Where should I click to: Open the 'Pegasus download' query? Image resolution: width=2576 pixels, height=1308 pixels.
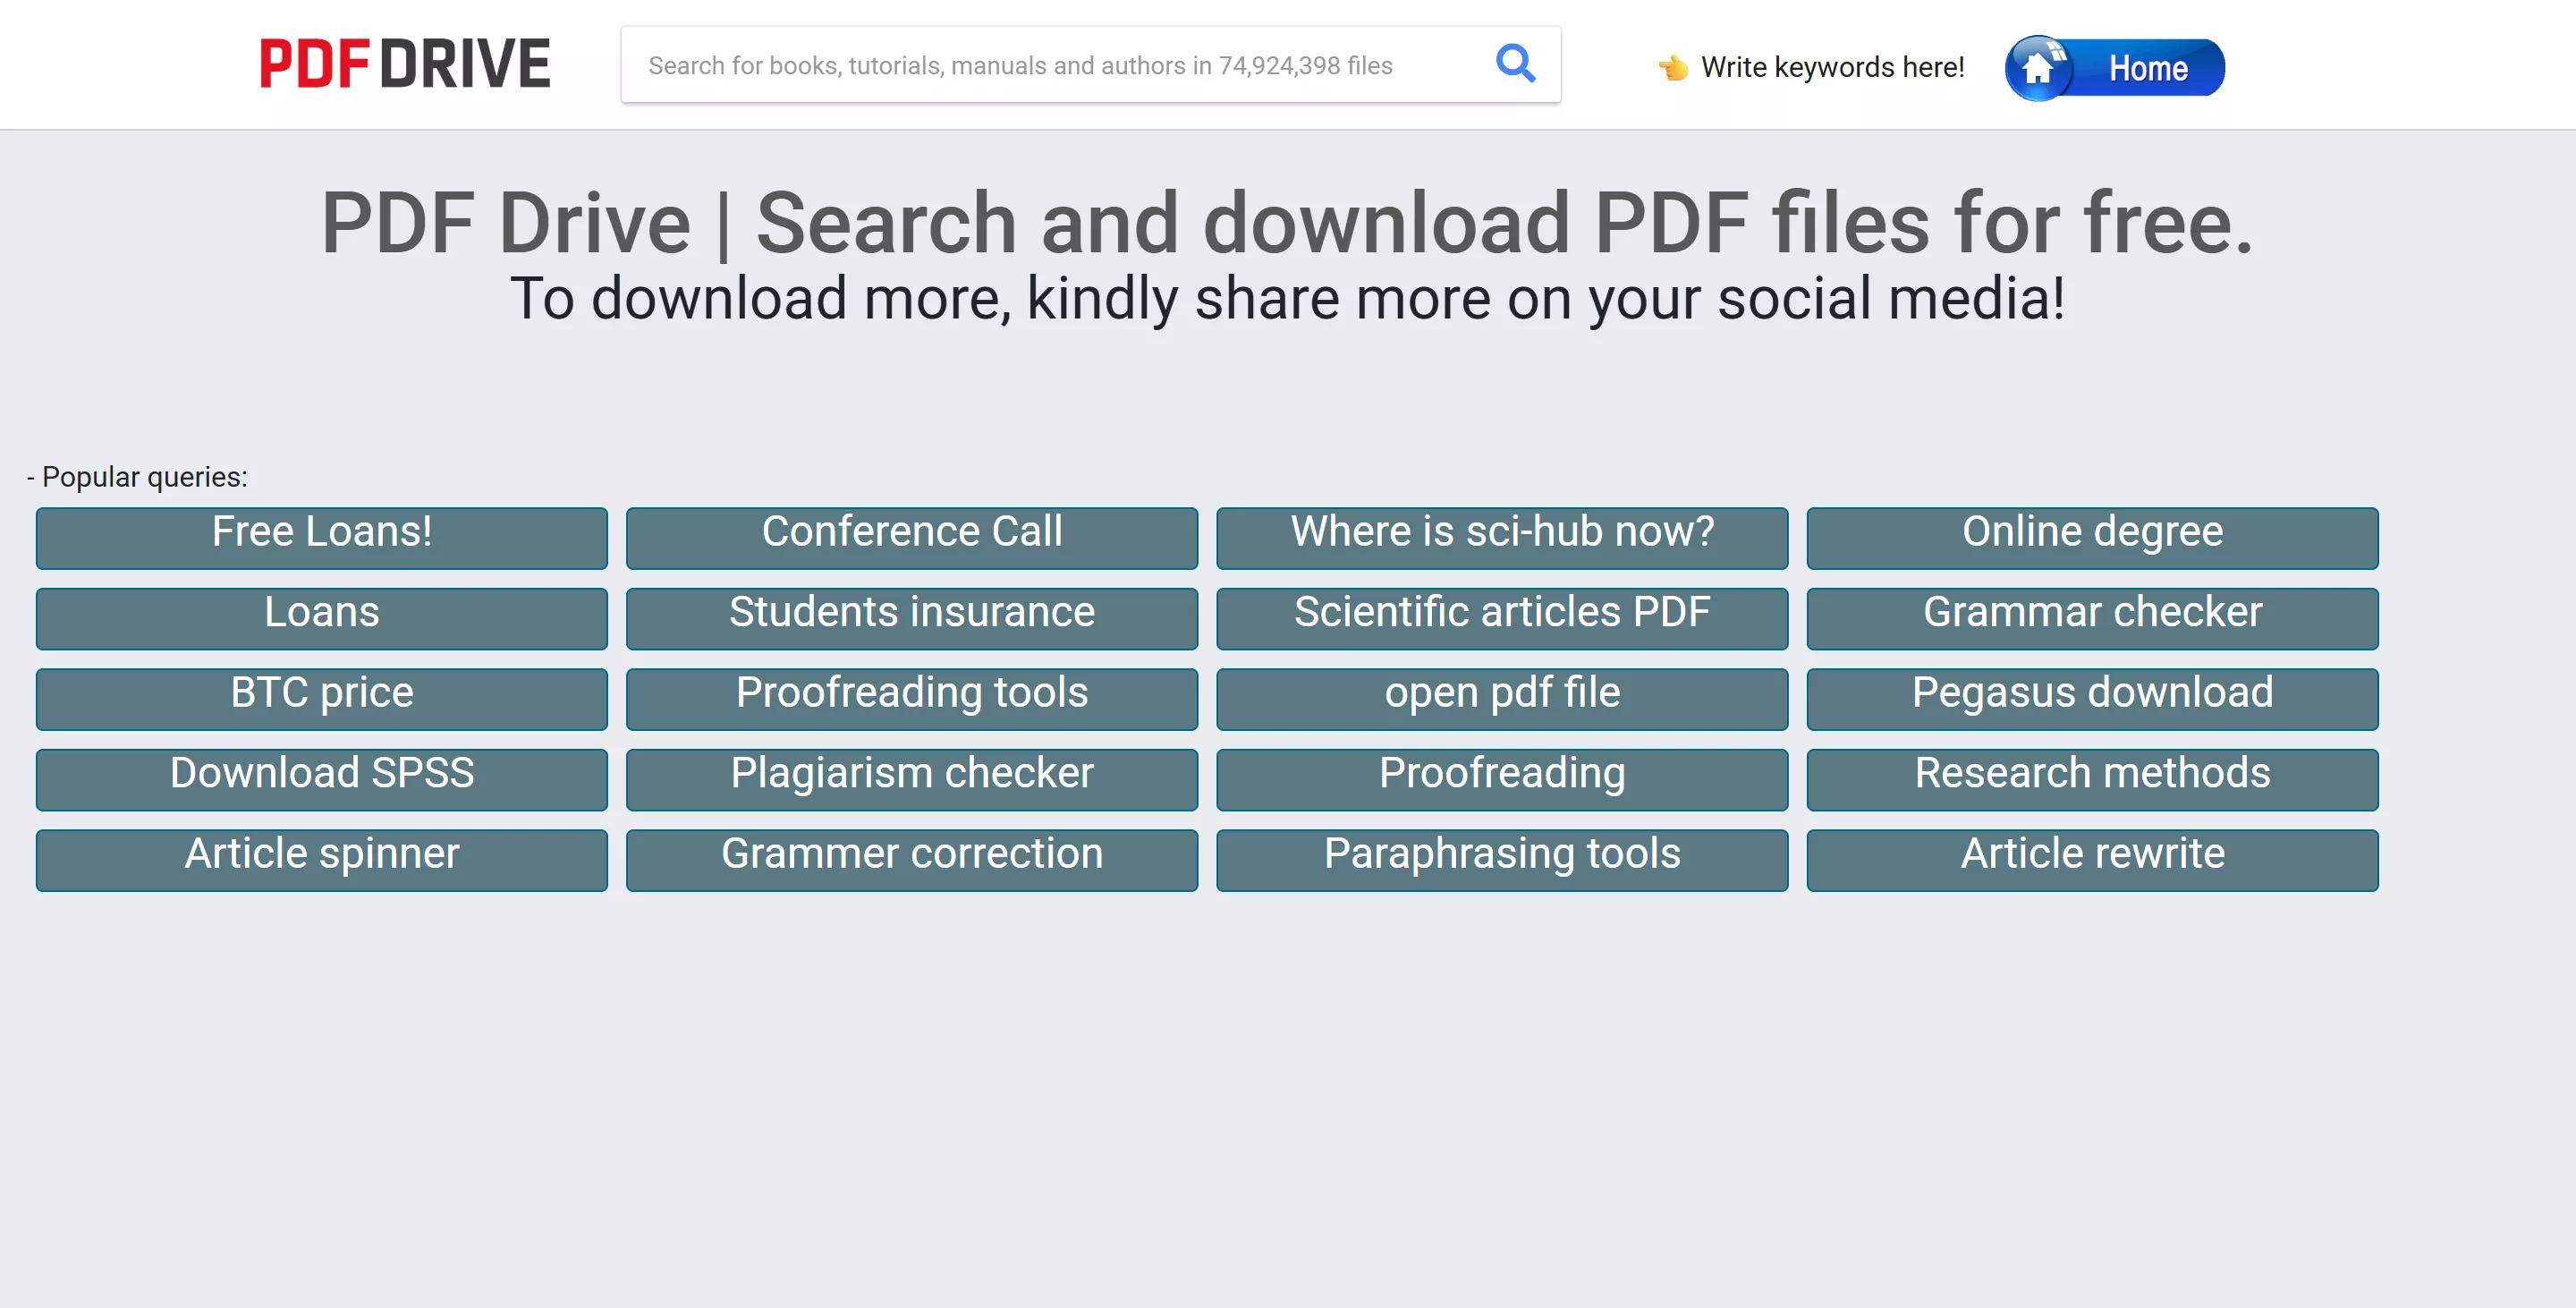(2091, 698)
